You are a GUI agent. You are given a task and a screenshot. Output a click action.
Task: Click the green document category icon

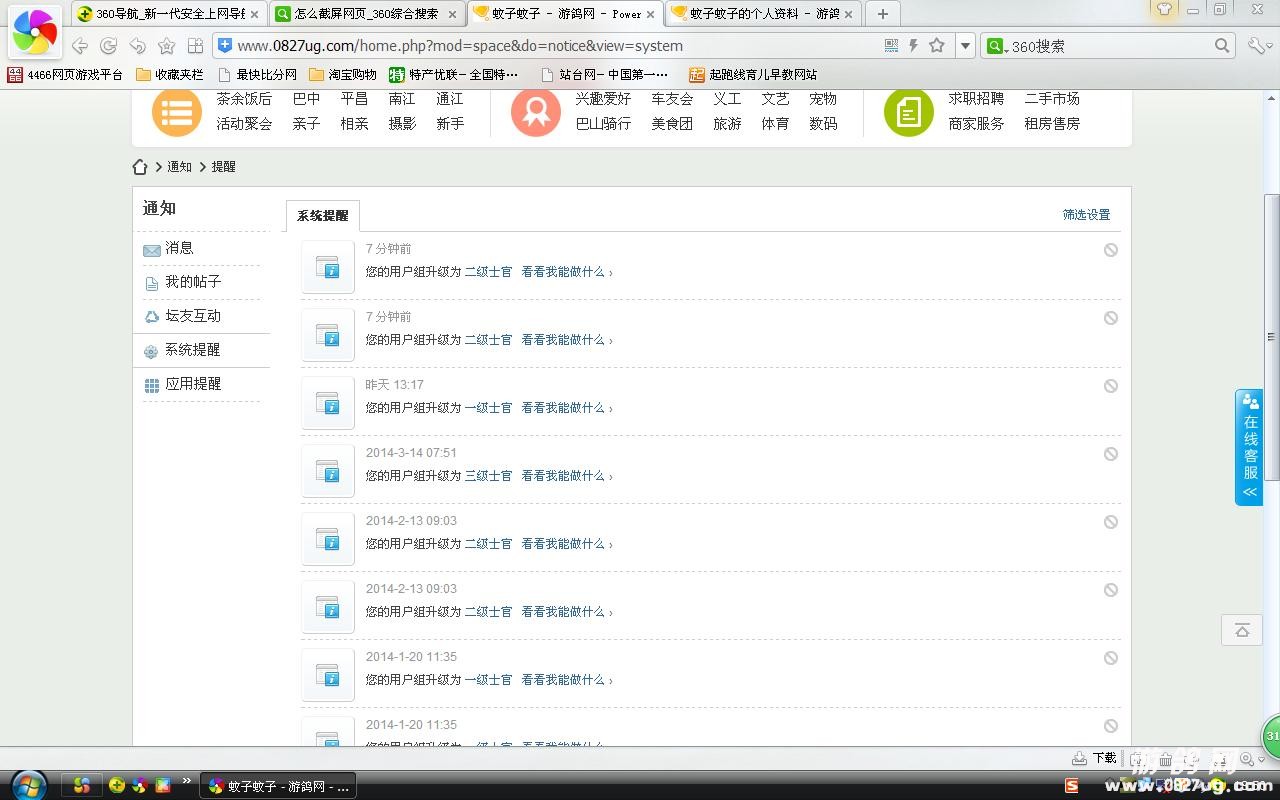[x=908, y=112]
